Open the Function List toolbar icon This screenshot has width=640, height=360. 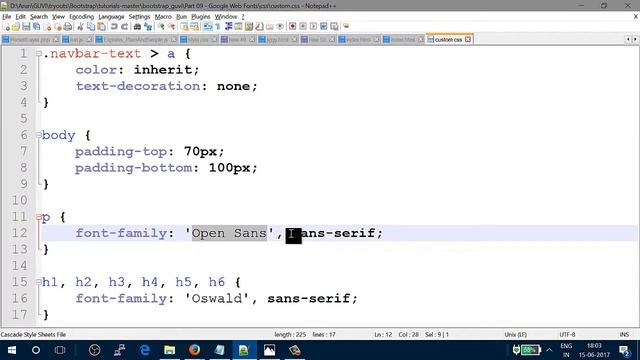tap(259, 27)
